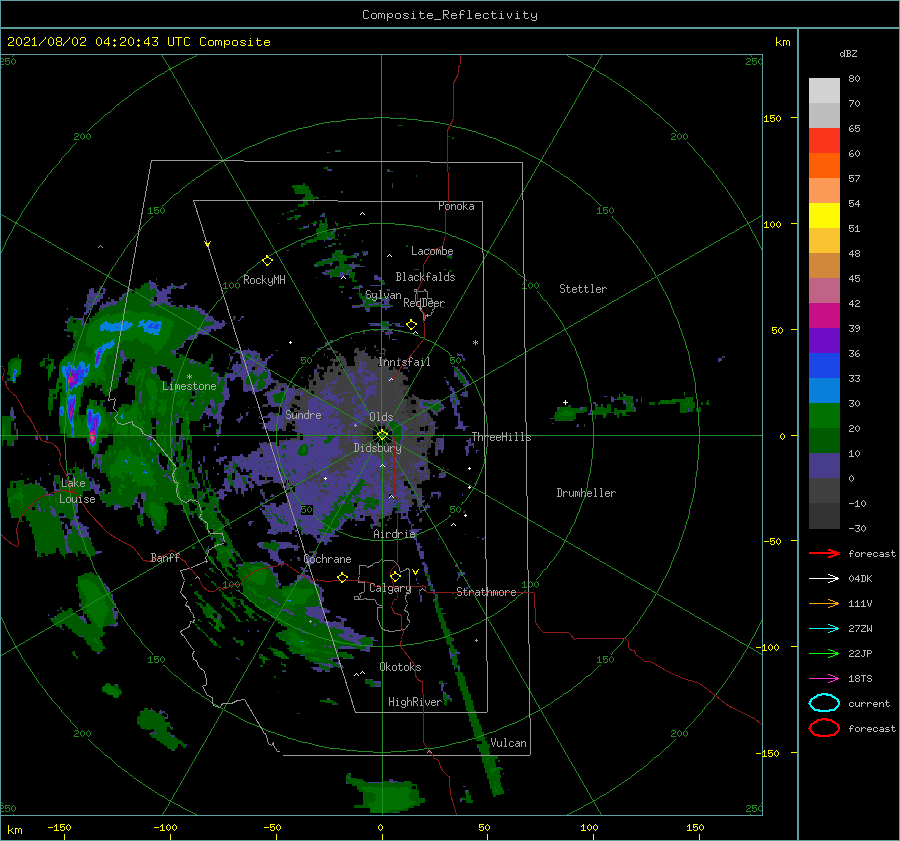Select the magenta 39-42 dBZ swatch
The width and height of the screenshot is (900, 841).
pos(824,315)
